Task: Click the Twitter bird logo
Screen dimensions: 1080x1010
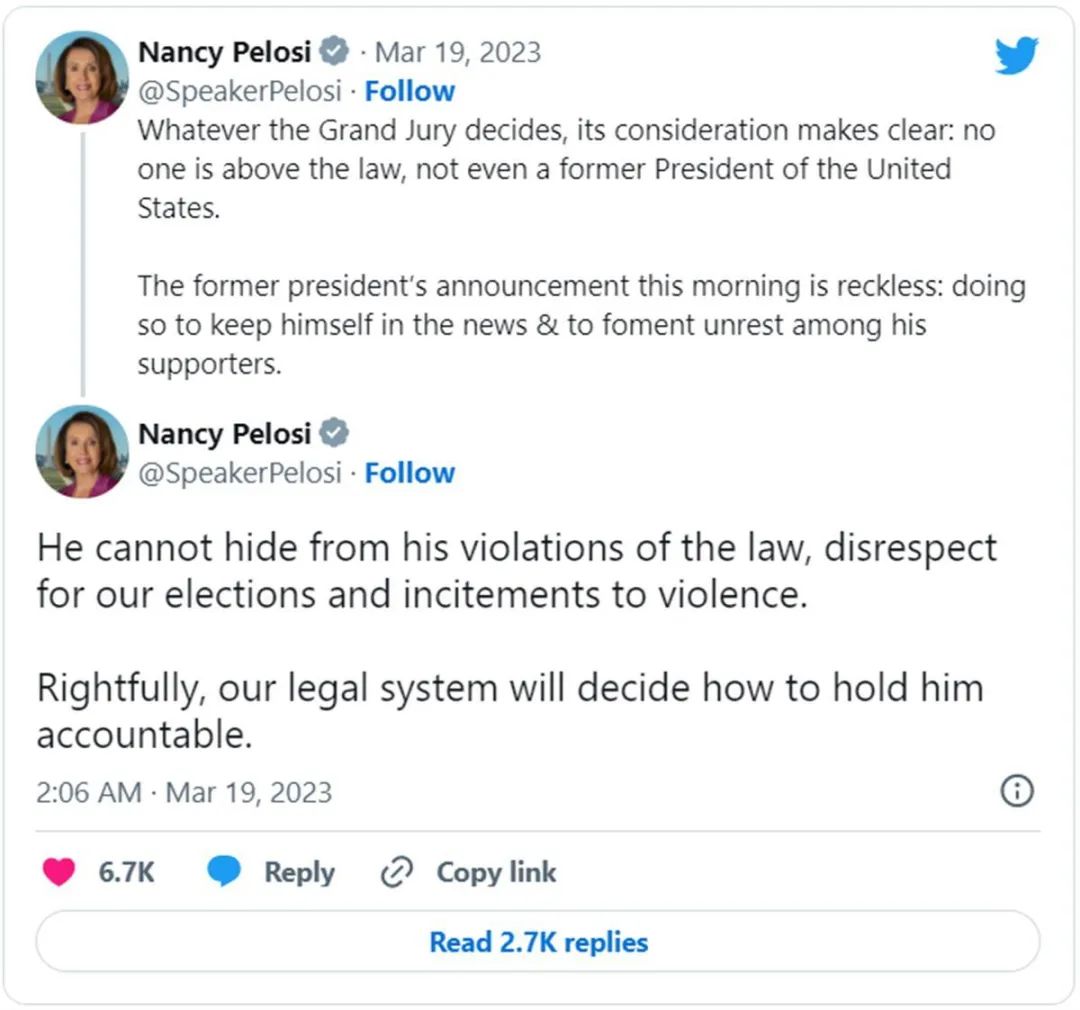Action: tap(1016, 56)
